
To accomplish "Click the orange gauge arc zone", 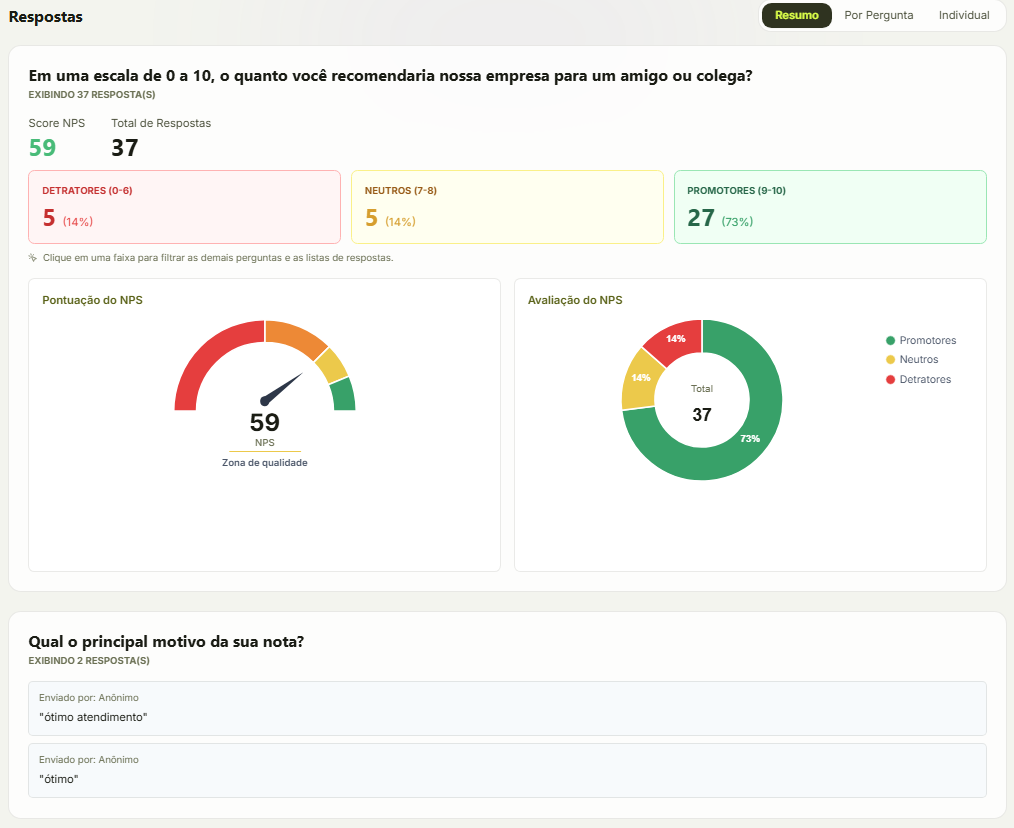I will tap(296, 336).
